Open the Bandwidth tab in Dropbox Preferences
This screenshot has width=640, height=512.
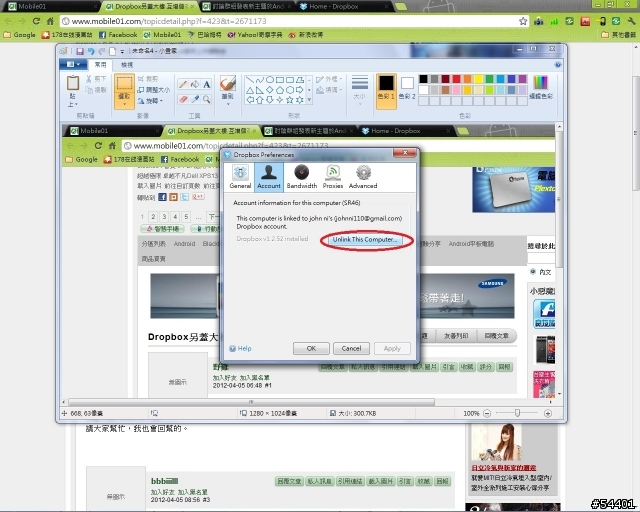pyautogui.click(x=302, y=176)
